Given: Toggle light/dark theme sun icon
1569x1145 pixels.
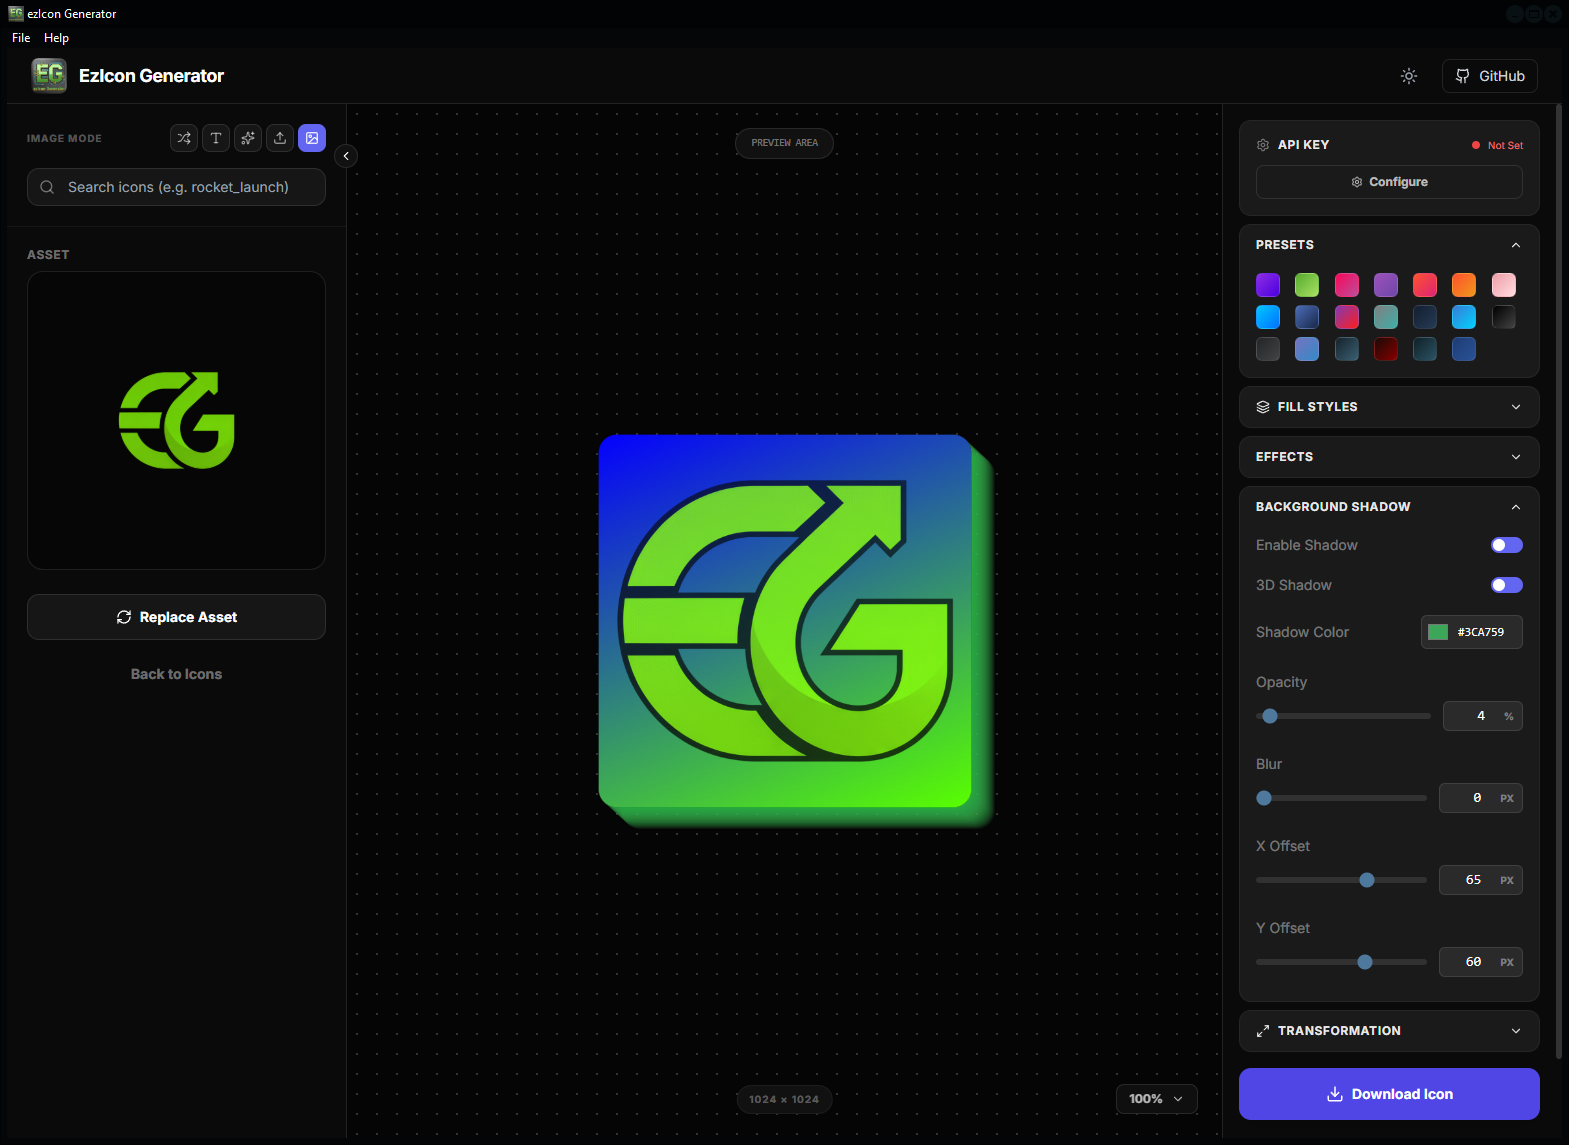Looking at the screenshot, I should 1409,76.
